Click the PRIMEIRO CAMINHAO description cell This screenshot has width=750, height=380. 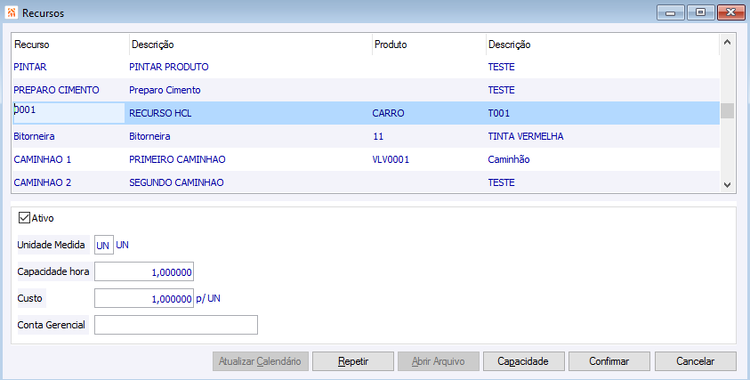click(177, 159)
